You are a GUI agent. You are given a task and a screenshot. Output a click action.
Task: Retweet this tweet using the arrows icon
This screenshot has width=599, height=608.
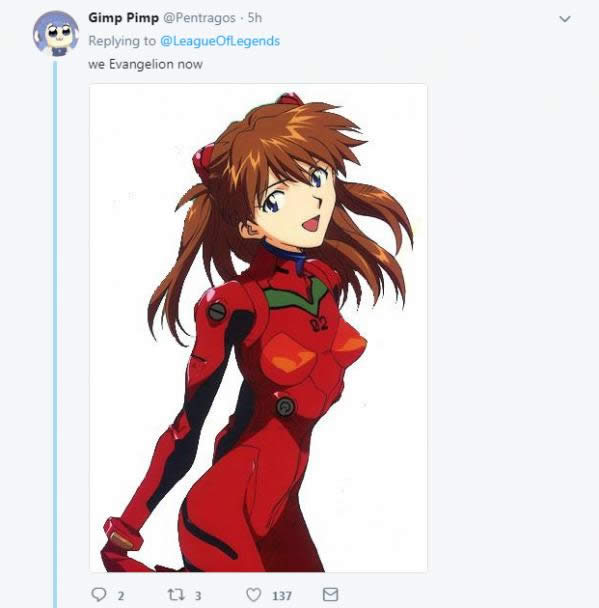coord(176,594)
